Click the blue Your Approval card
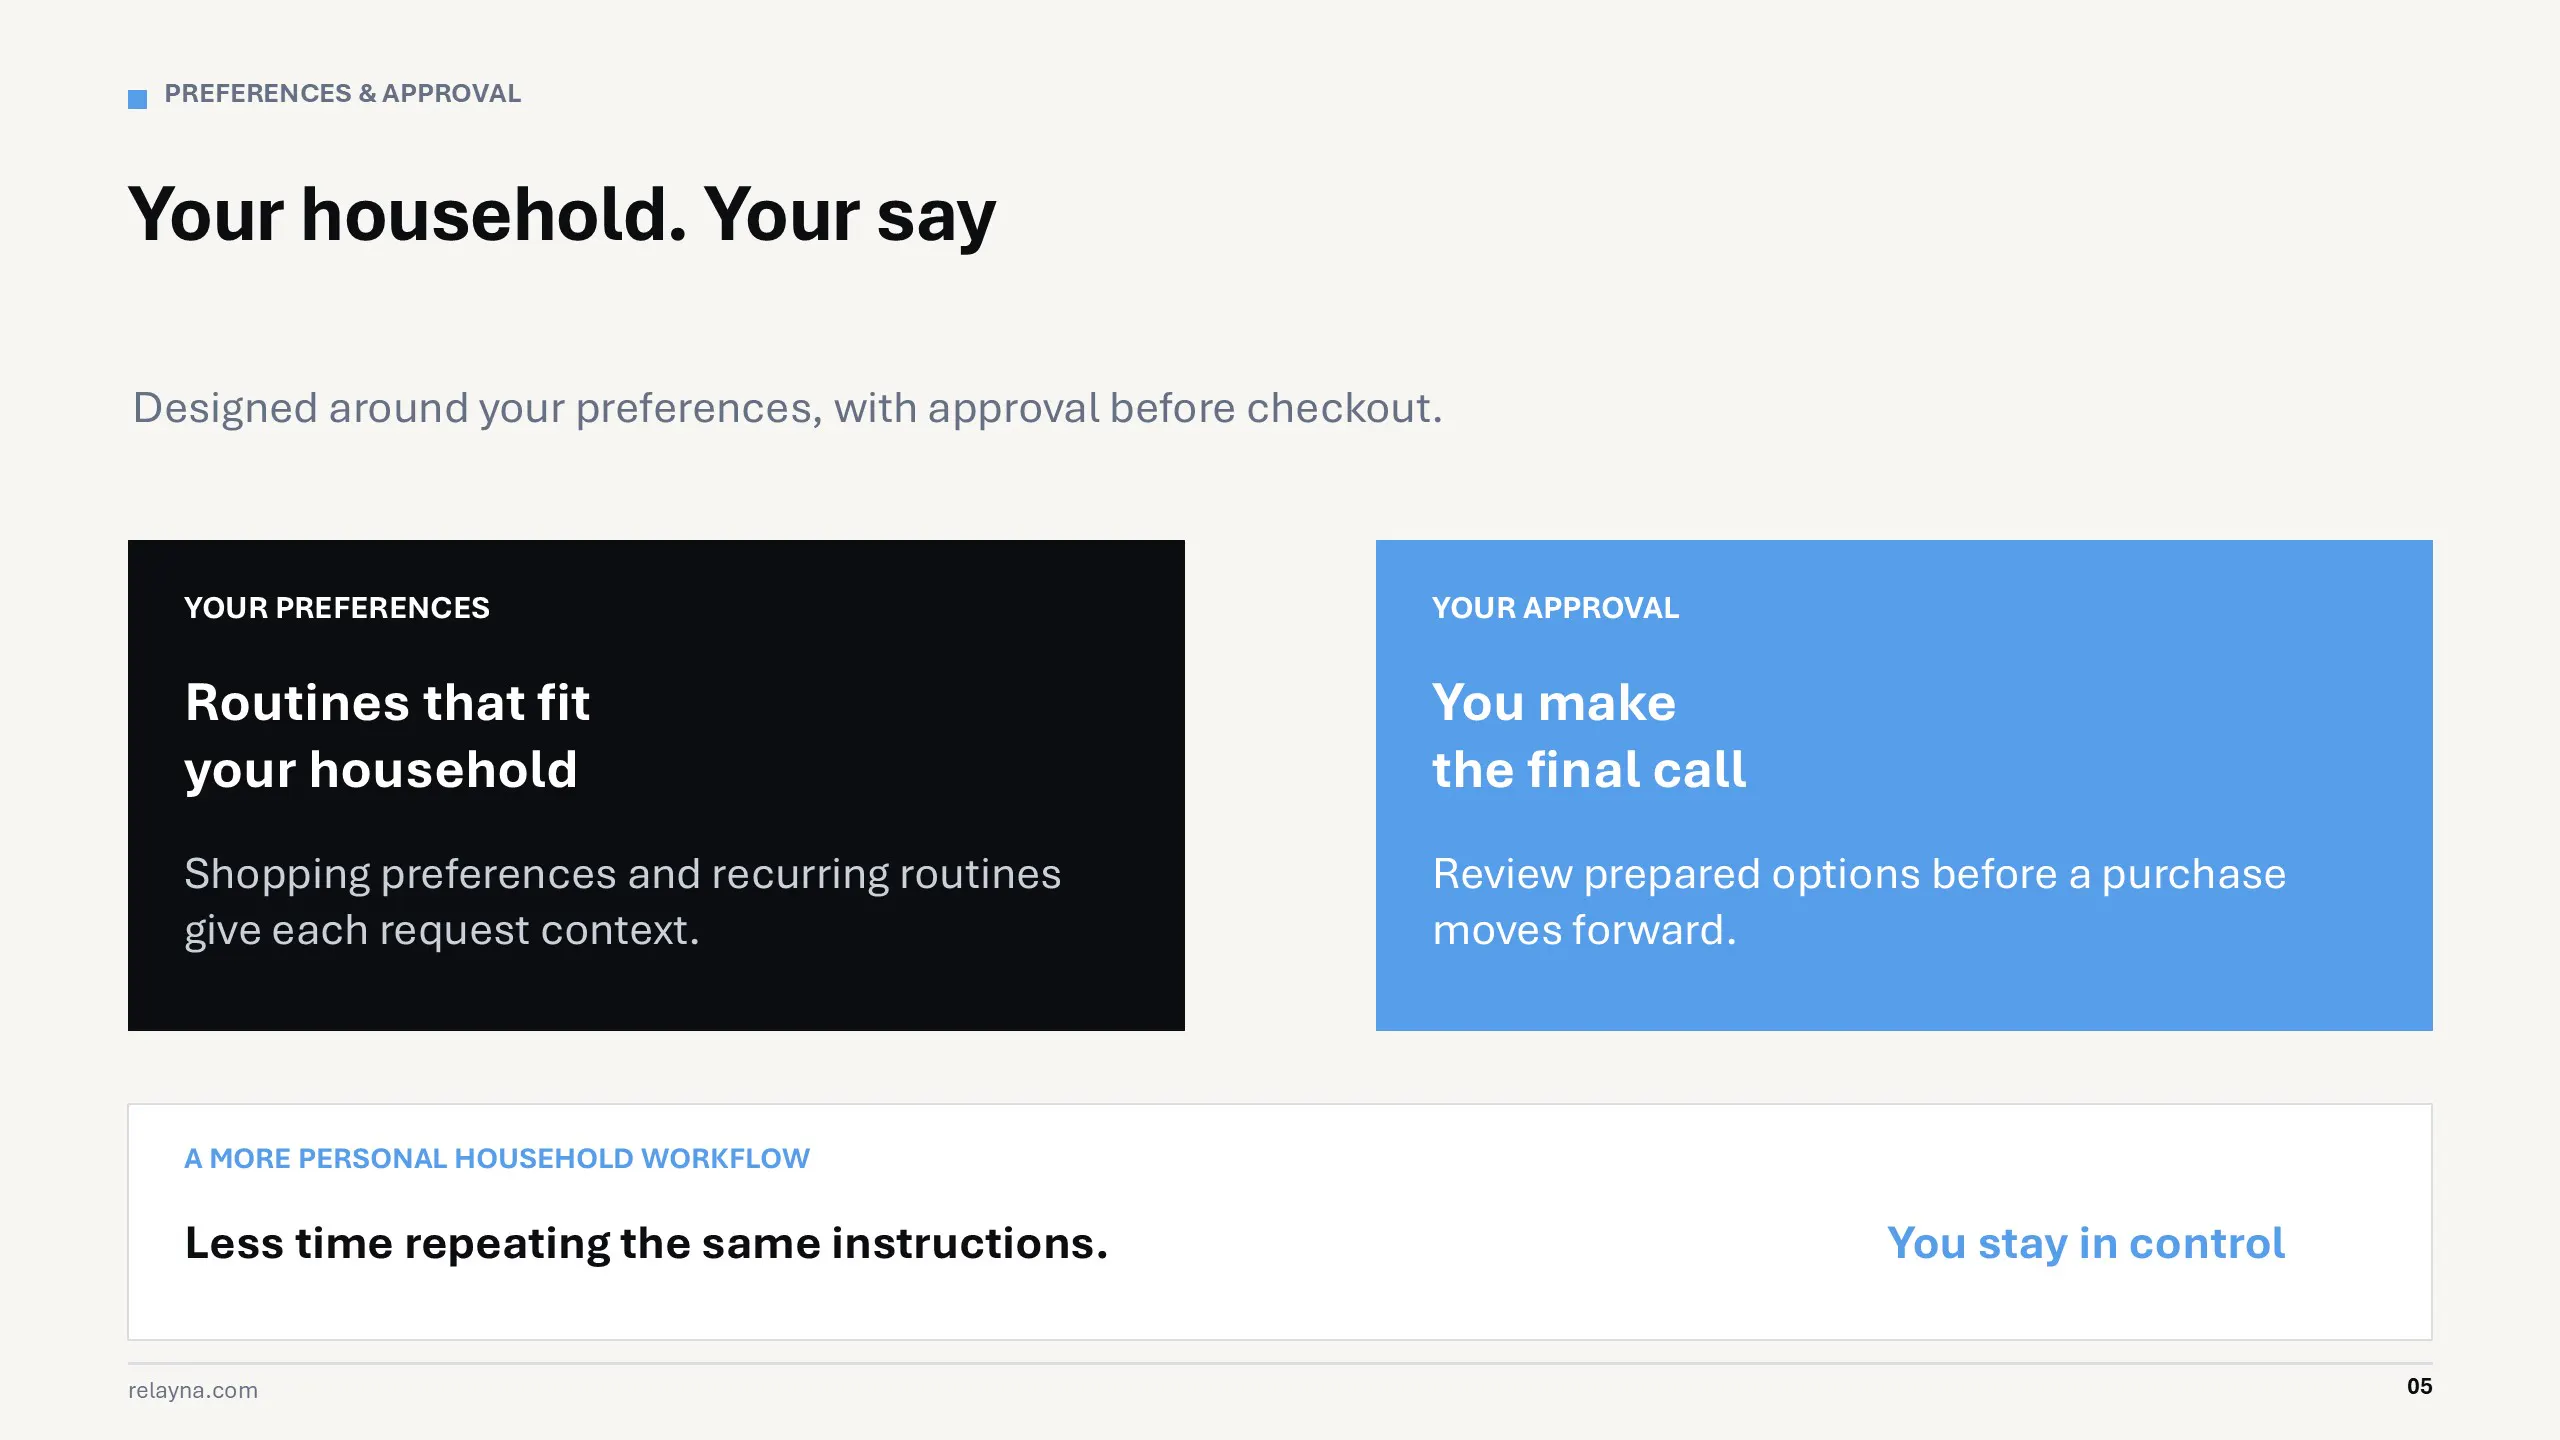This screenshot has height=1440, width=2560. pyautogui.click(x=1904, y=785)
